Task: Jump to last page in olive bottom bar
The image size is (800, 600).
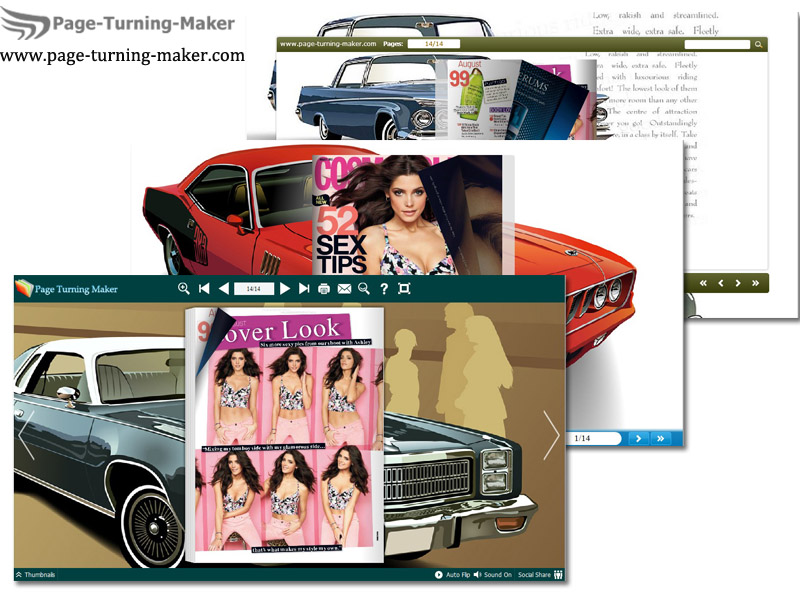Action: [756, 283]
